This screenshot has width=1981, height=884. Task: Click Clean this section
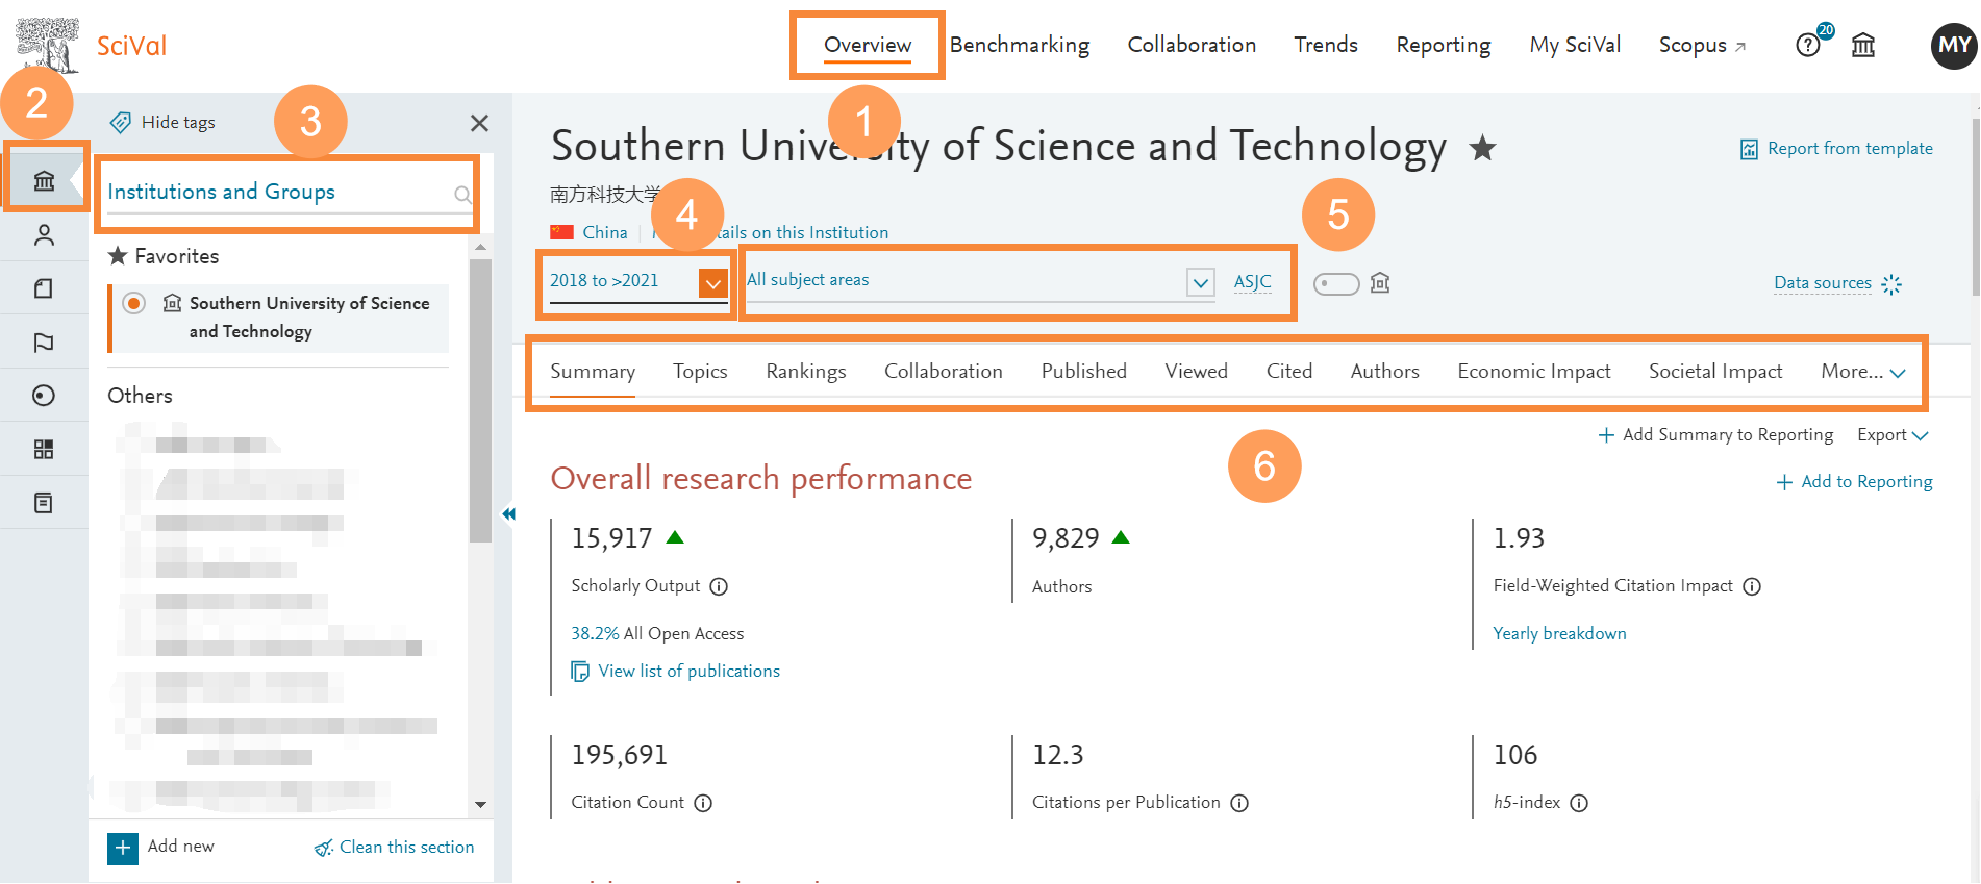[x=395, y=848]
